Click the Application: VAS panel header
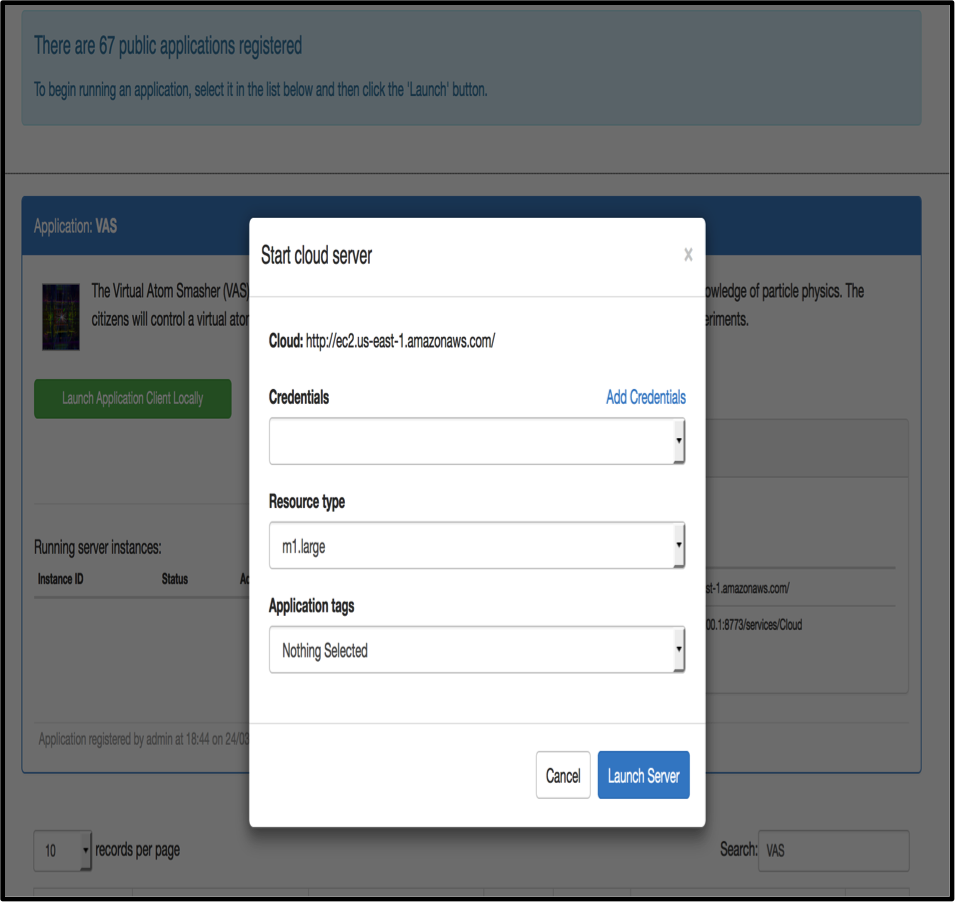Screen dimensions: 955x902 76,226
